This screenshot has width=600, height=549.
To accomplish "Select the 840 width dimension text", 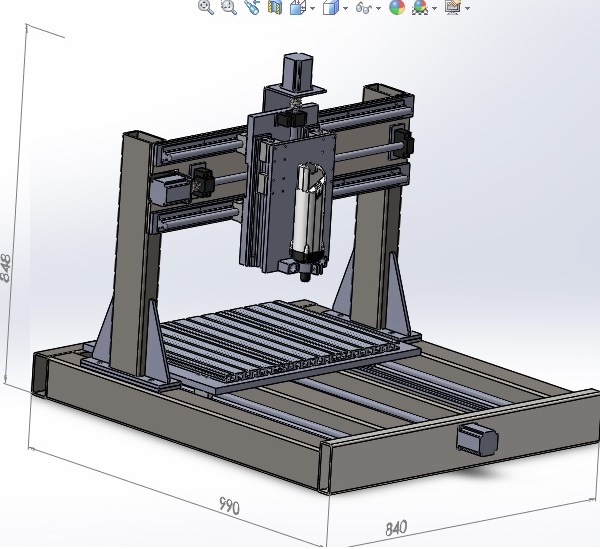I will pos(396,528).
